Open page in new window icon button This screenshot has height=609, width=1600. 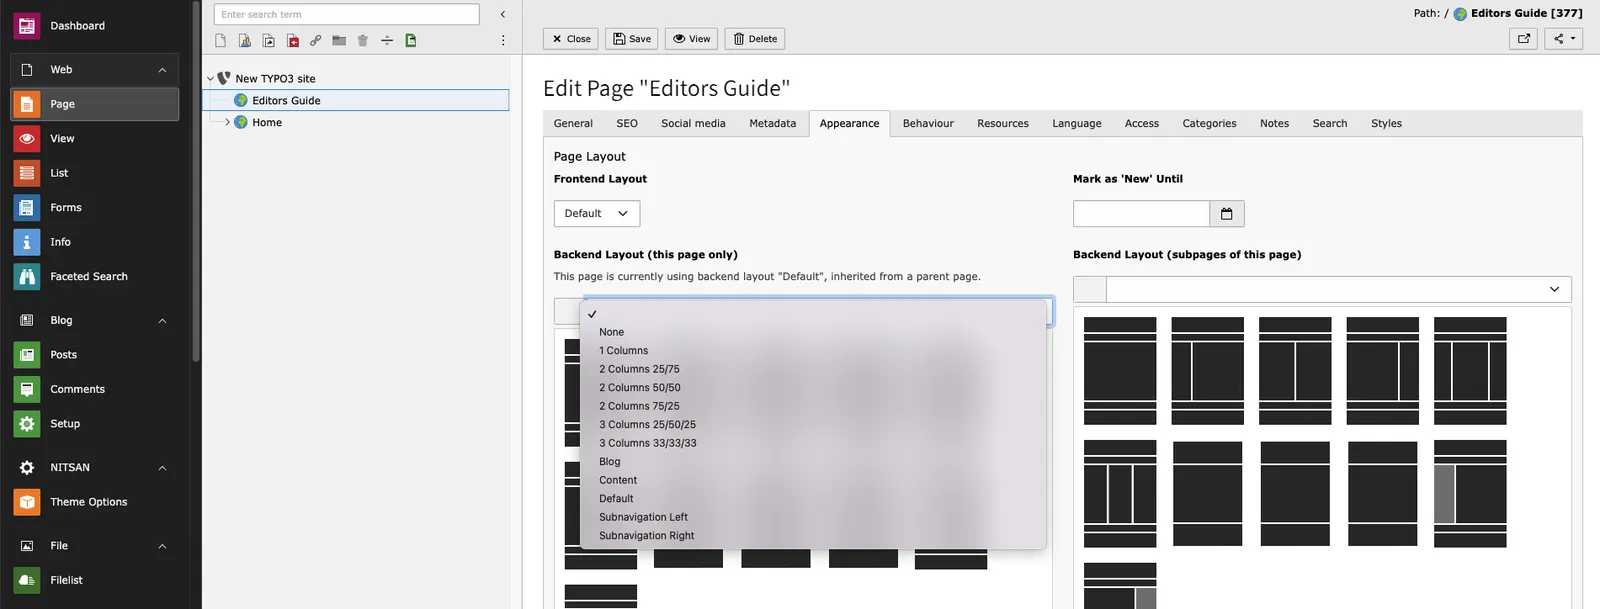click(x=1524, y=39)
